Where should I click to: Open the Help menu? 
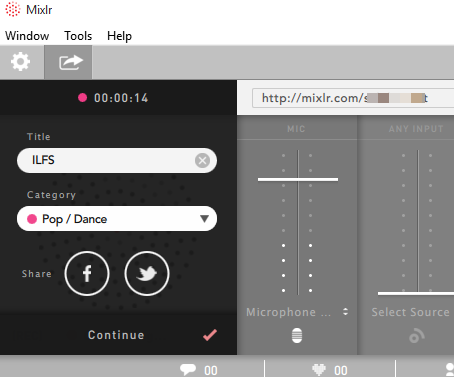[119, 36]
